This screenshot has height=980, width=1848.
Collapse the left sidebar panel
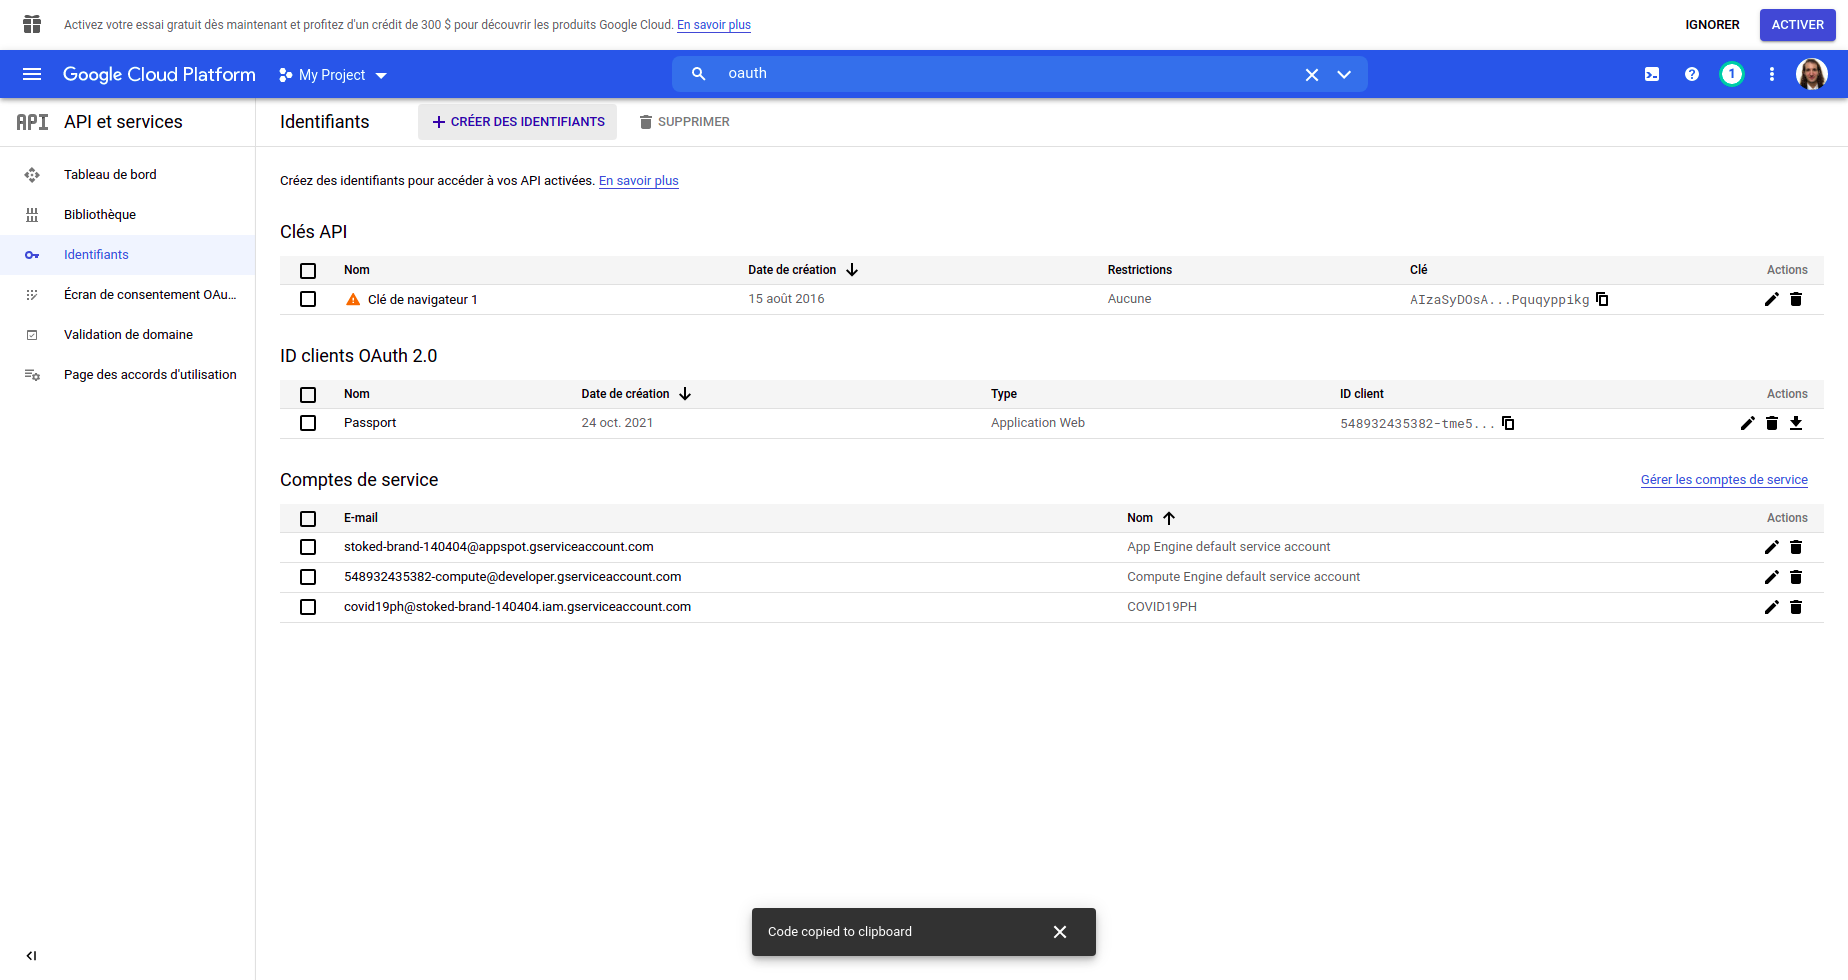(x=31, y=955)
